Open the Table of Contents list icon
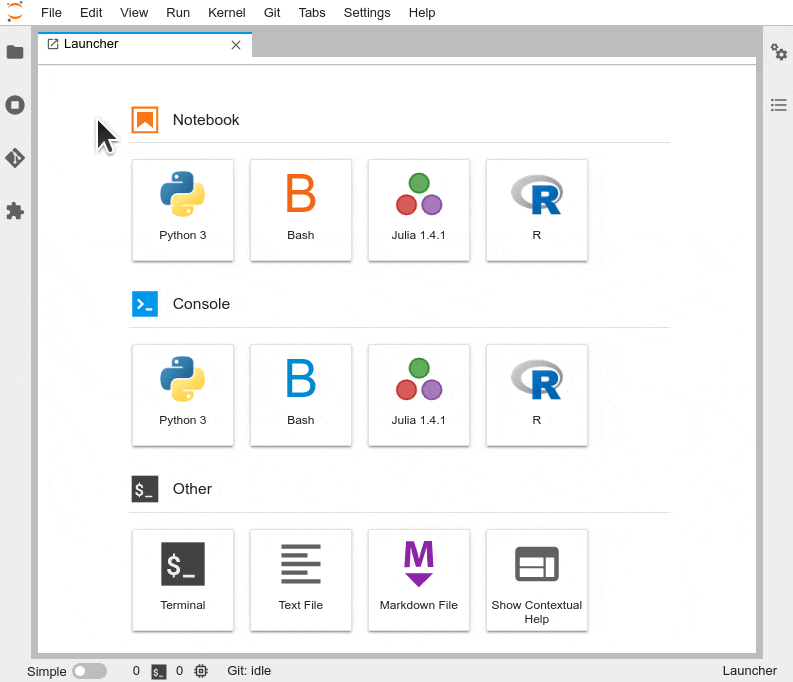Image resolution: width=793 pixels, height=682 pixels. click(778, 105)
